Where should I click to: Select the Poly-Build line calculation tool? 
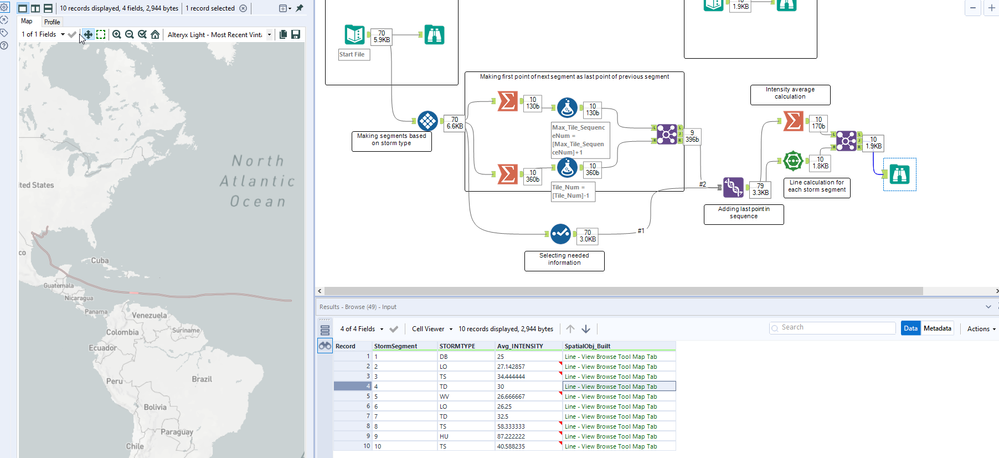[793, 161]
